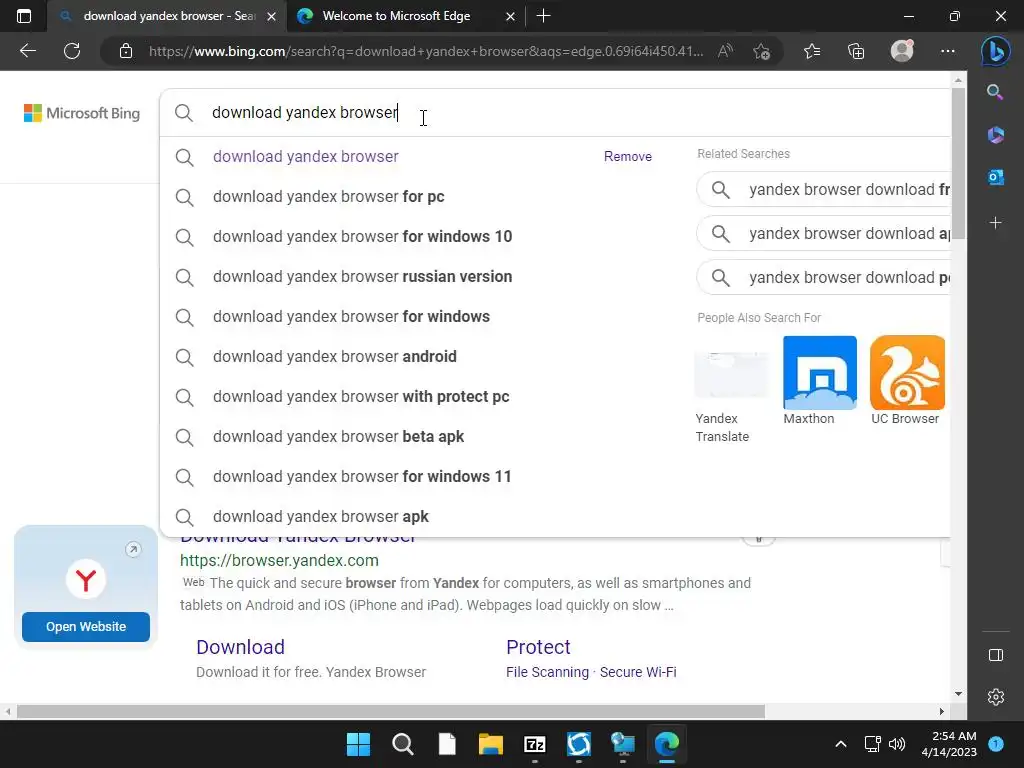Open first related search yandex browser download

click(824, 190)
